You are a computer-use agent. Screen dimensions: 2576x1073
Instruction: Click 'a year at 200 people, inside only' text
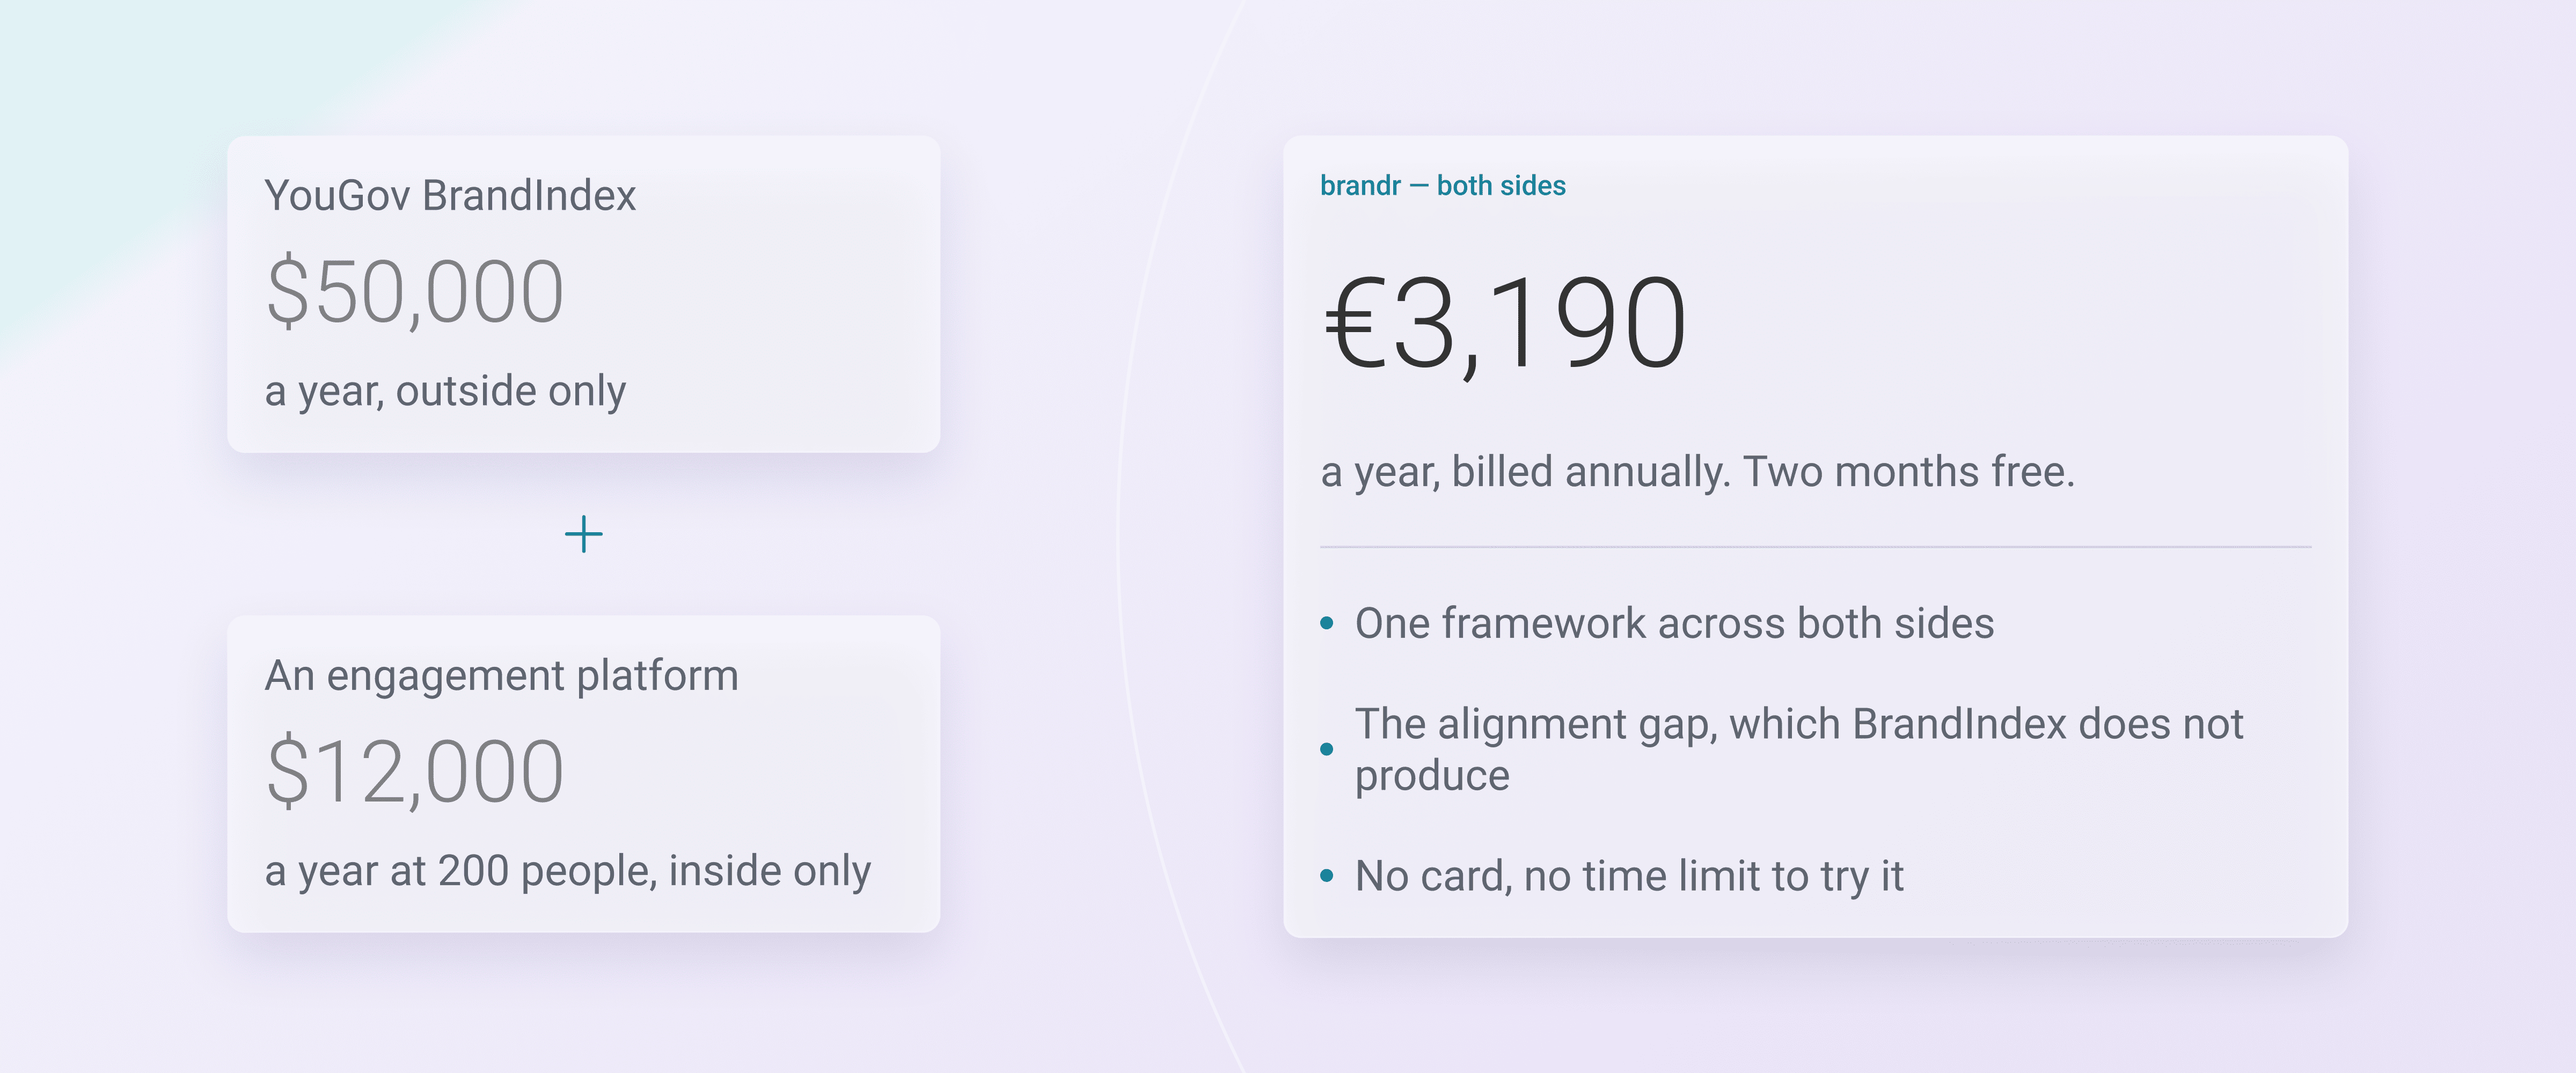coord(567,871)
